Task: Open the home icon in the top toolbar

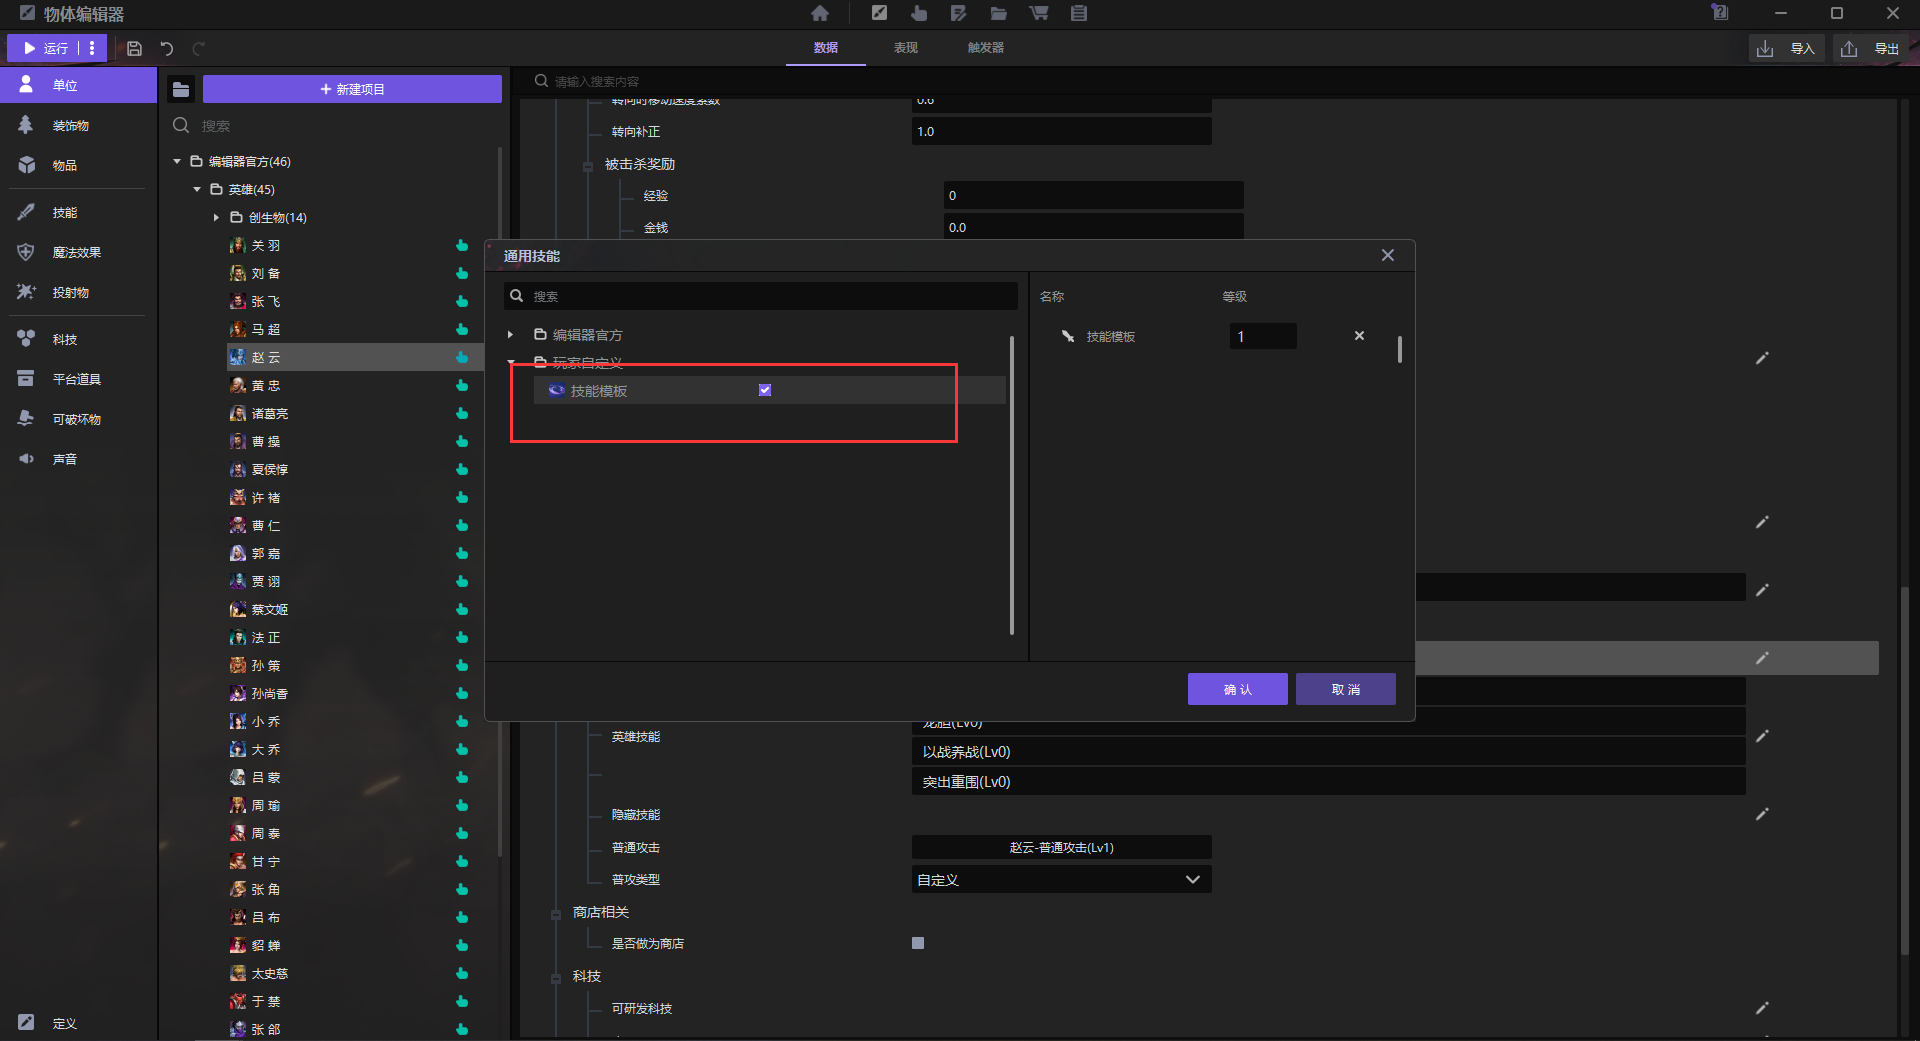Action: tap(820, 13)
